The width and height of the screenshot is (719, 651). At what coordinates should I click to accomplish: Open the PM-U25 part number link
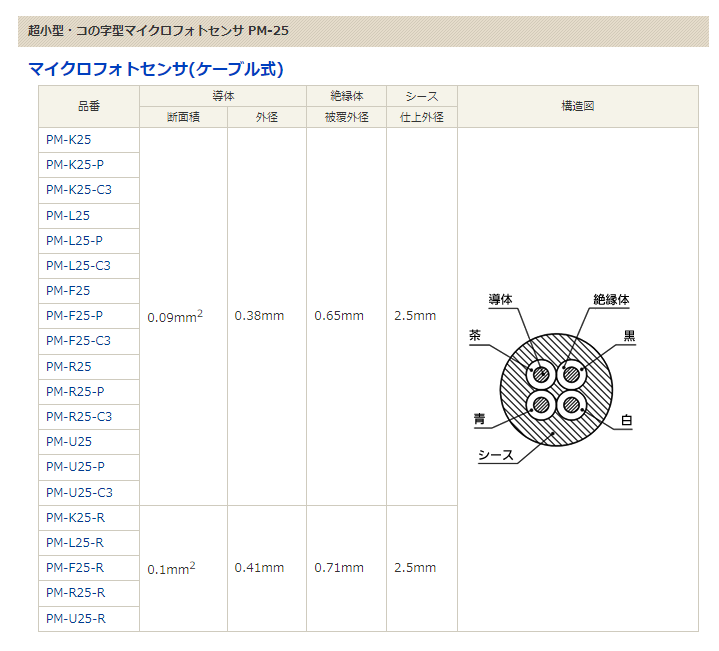click(x=69, y=442)
